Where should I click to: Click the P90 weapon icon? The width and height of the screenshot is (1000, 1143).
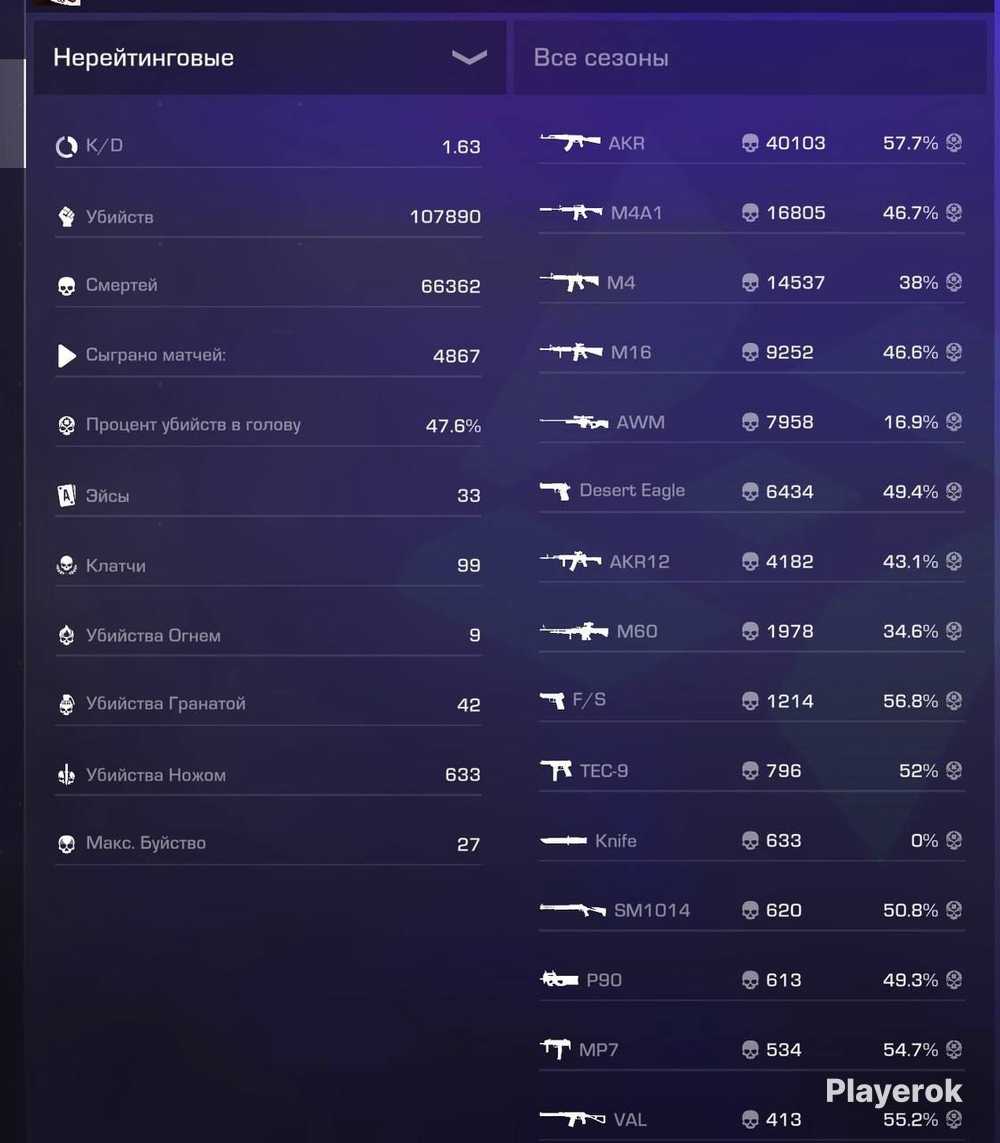tap(559, 979)
